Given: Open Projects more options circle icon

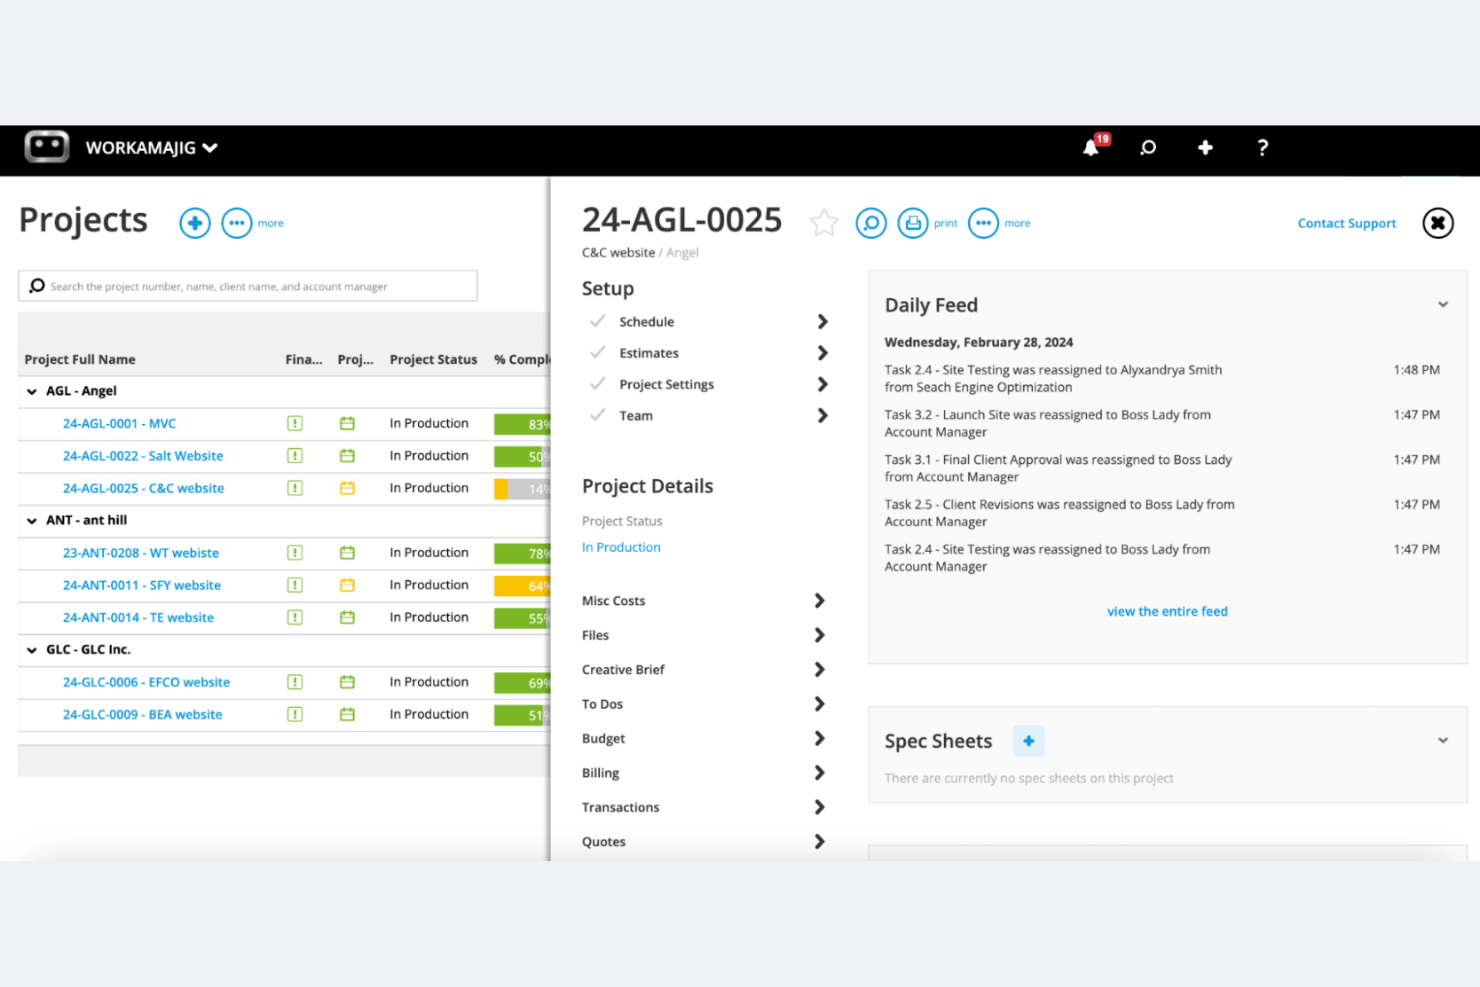Looking at the screenshot, I should point(237,223).
